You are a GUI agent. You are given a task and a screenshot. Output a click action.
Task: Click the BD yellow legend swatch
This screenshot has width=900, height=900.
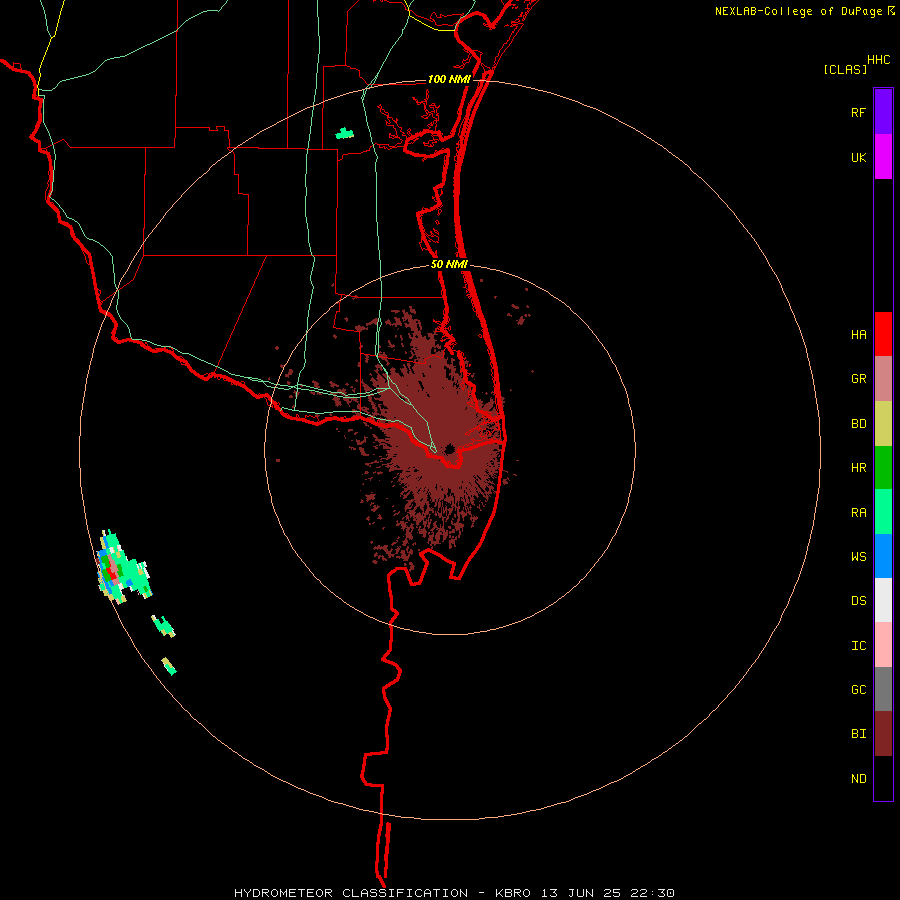point(883,423)
